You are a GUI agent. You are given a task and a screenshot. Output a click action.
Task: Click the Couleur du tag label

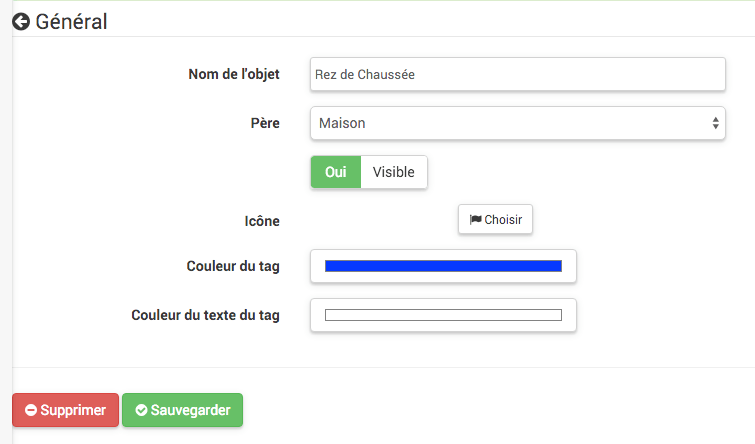(x=233, y=266)
